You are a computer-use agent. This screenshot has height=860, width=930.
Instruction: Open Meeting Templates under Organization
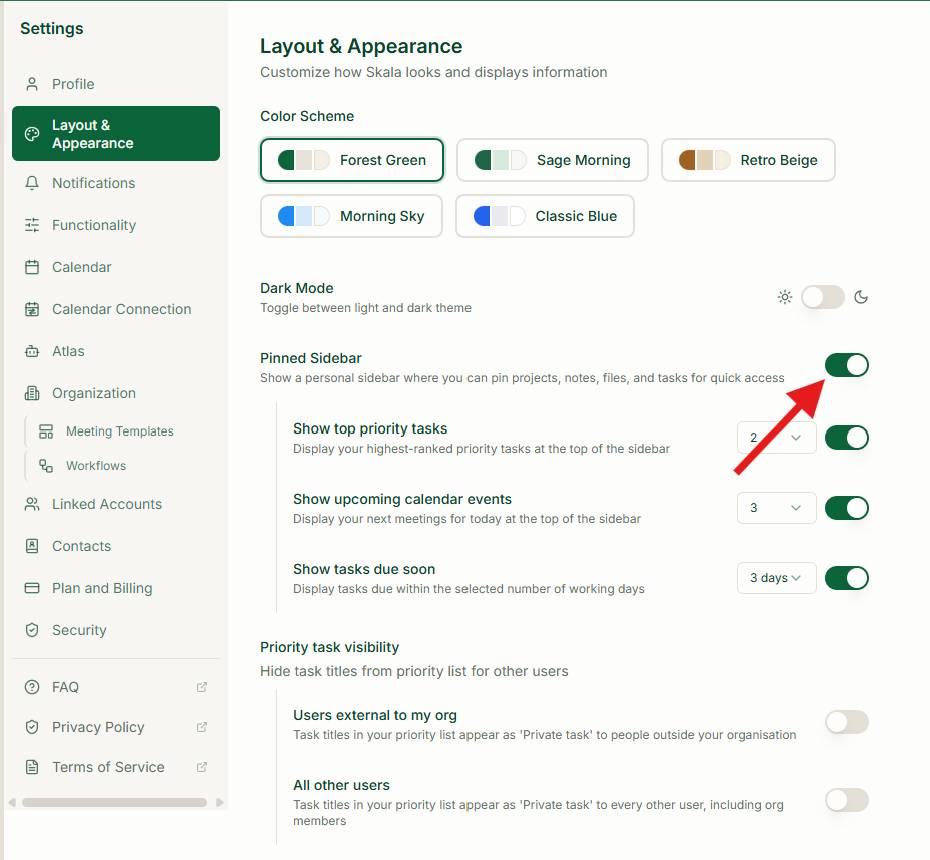[x=123, y=431]
